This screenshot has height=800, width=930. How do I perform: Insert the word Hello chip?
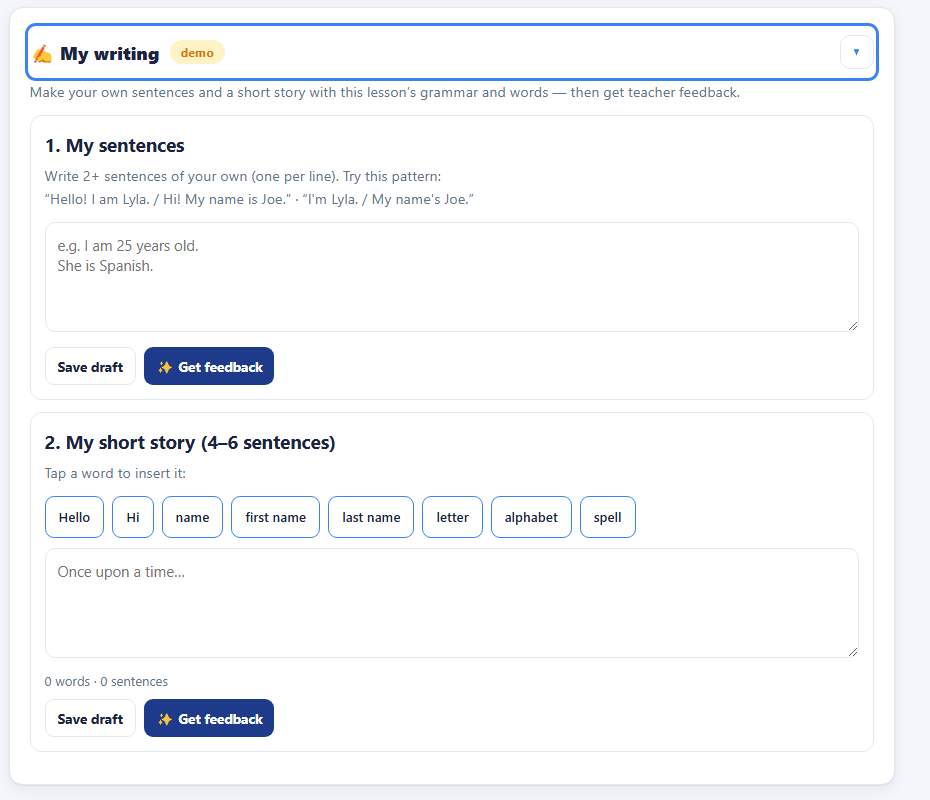pos(74,517)
